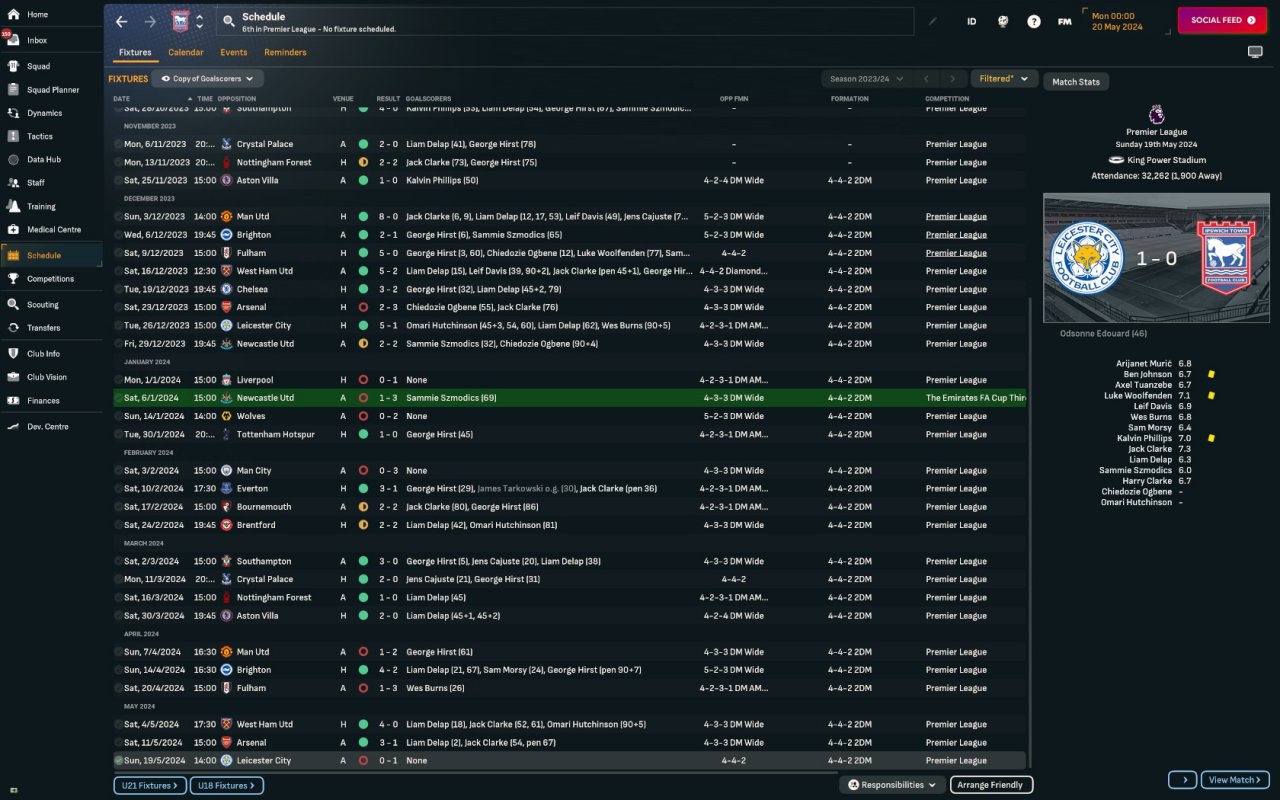Click the Opposition column header
The height and width of the screenshot is (800, 1280).
click(x=238, y=99)
